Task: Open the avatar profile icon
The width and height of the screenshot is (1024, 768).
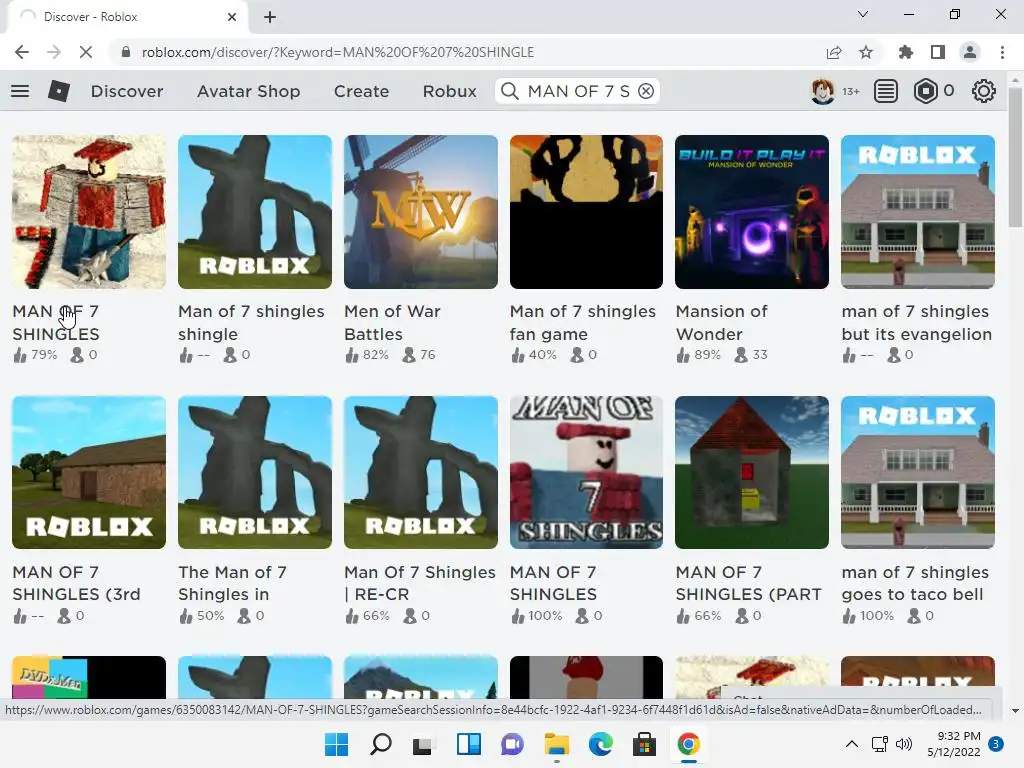Action: 822,91
